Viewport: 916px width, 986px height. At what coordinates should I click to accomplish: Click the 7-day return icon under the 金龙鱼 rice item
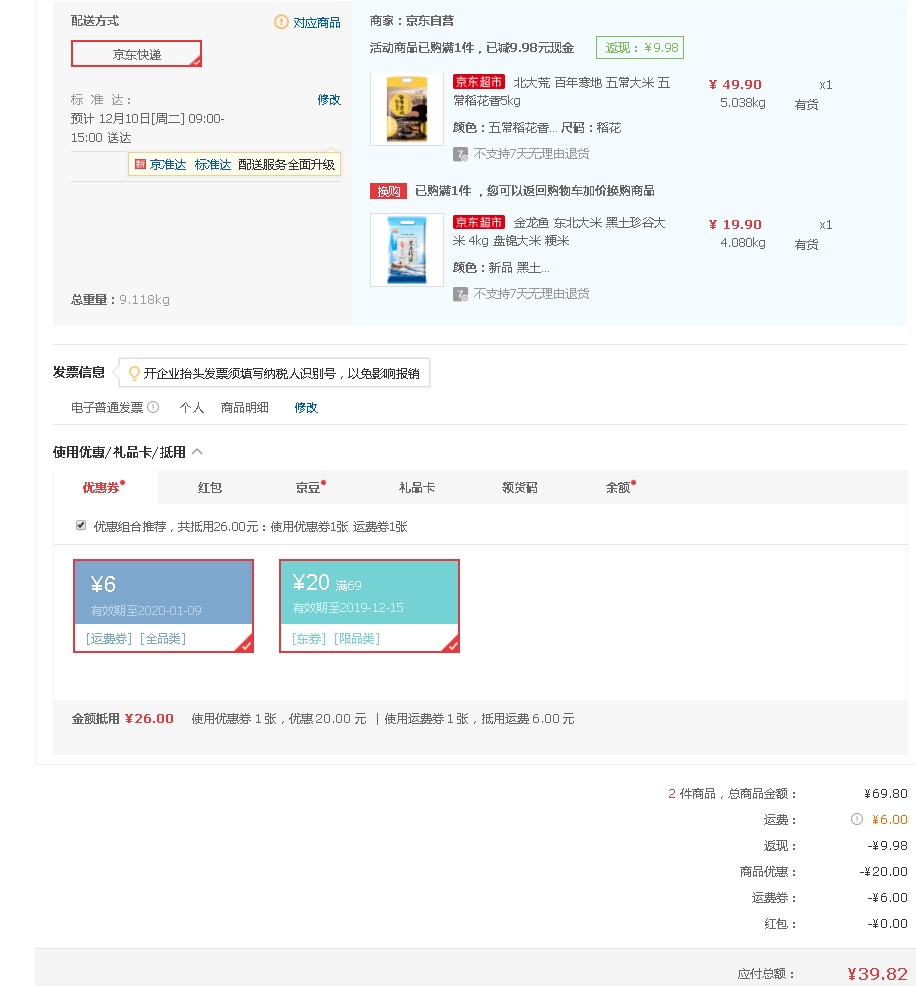point(460,294)
